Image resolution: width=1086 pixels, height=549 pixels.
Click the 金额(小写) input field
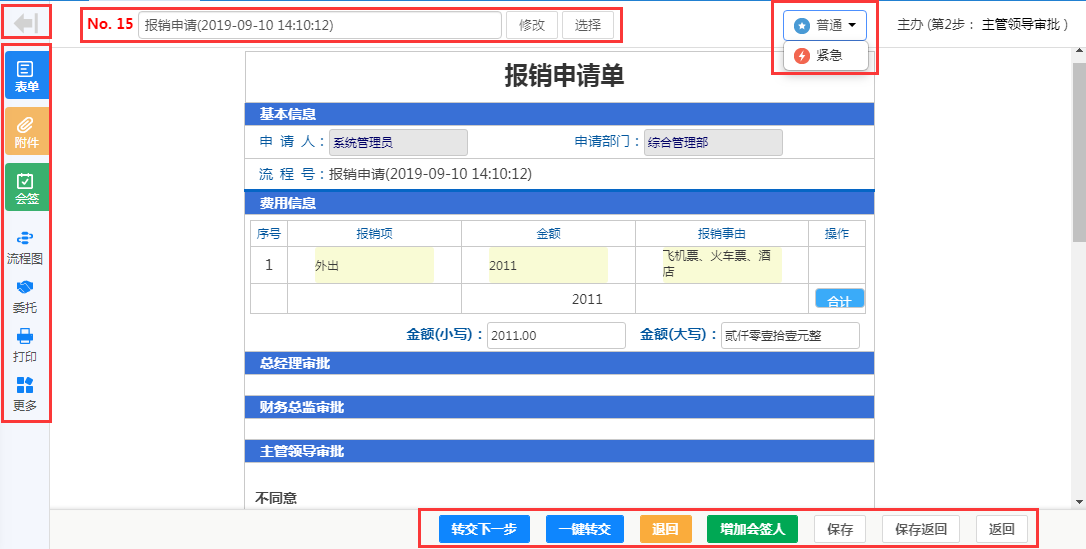click(556, 336)
